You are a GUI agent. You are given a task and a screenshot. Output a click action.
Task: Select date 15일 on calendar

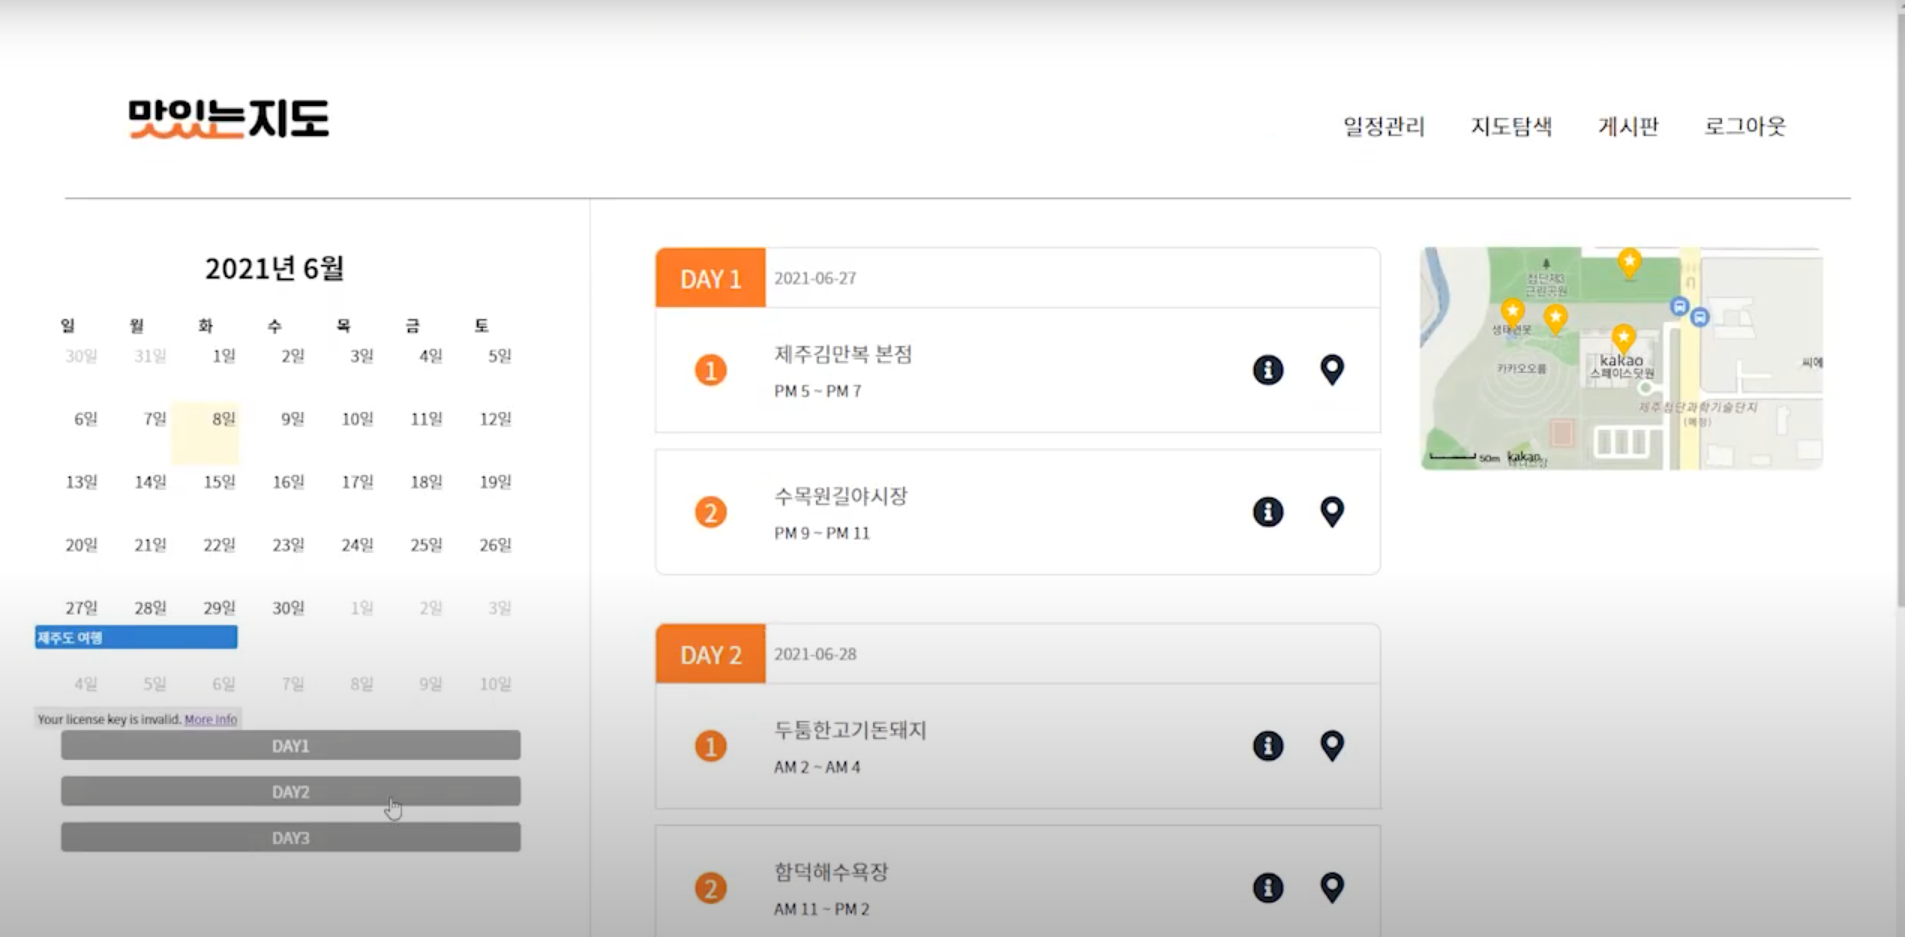coord(219,482)
